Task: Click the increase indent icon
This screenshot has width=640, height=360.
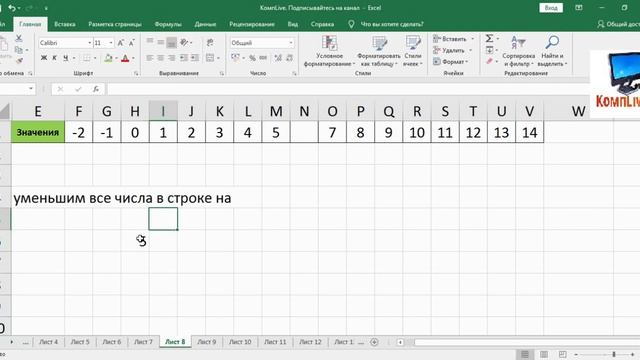Action: coord(195,58)
